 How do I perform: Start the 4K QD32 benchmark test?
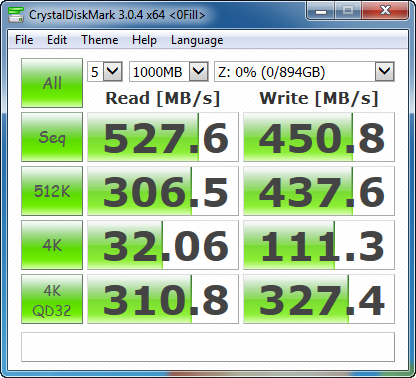pyautogui.click(x=52, y=299)
